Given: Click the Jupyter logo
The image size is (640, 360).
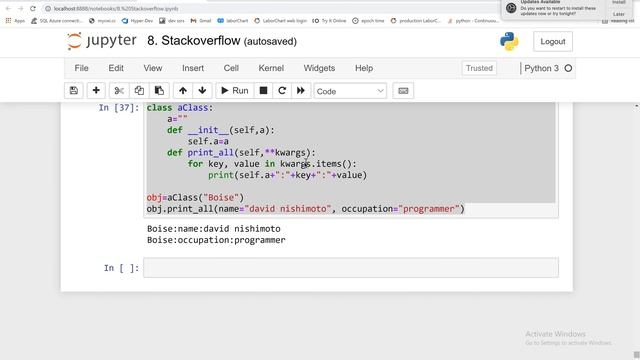Looking at the screenshot, I should tap(102, 41).
